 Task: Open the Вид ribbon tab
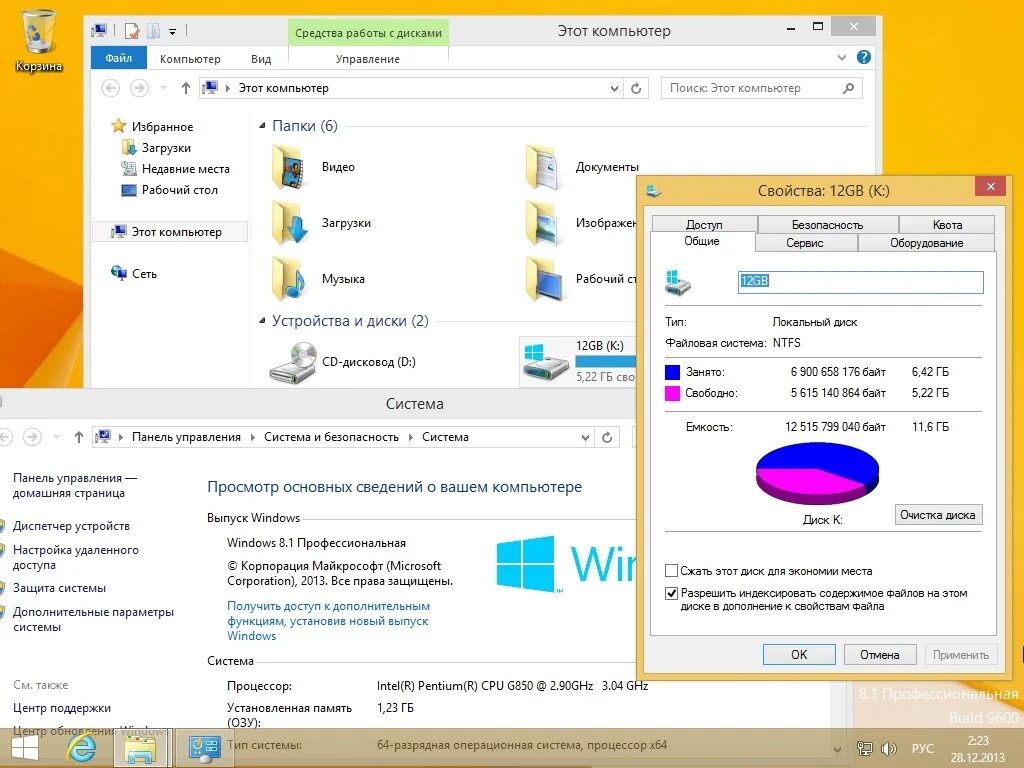261,59
